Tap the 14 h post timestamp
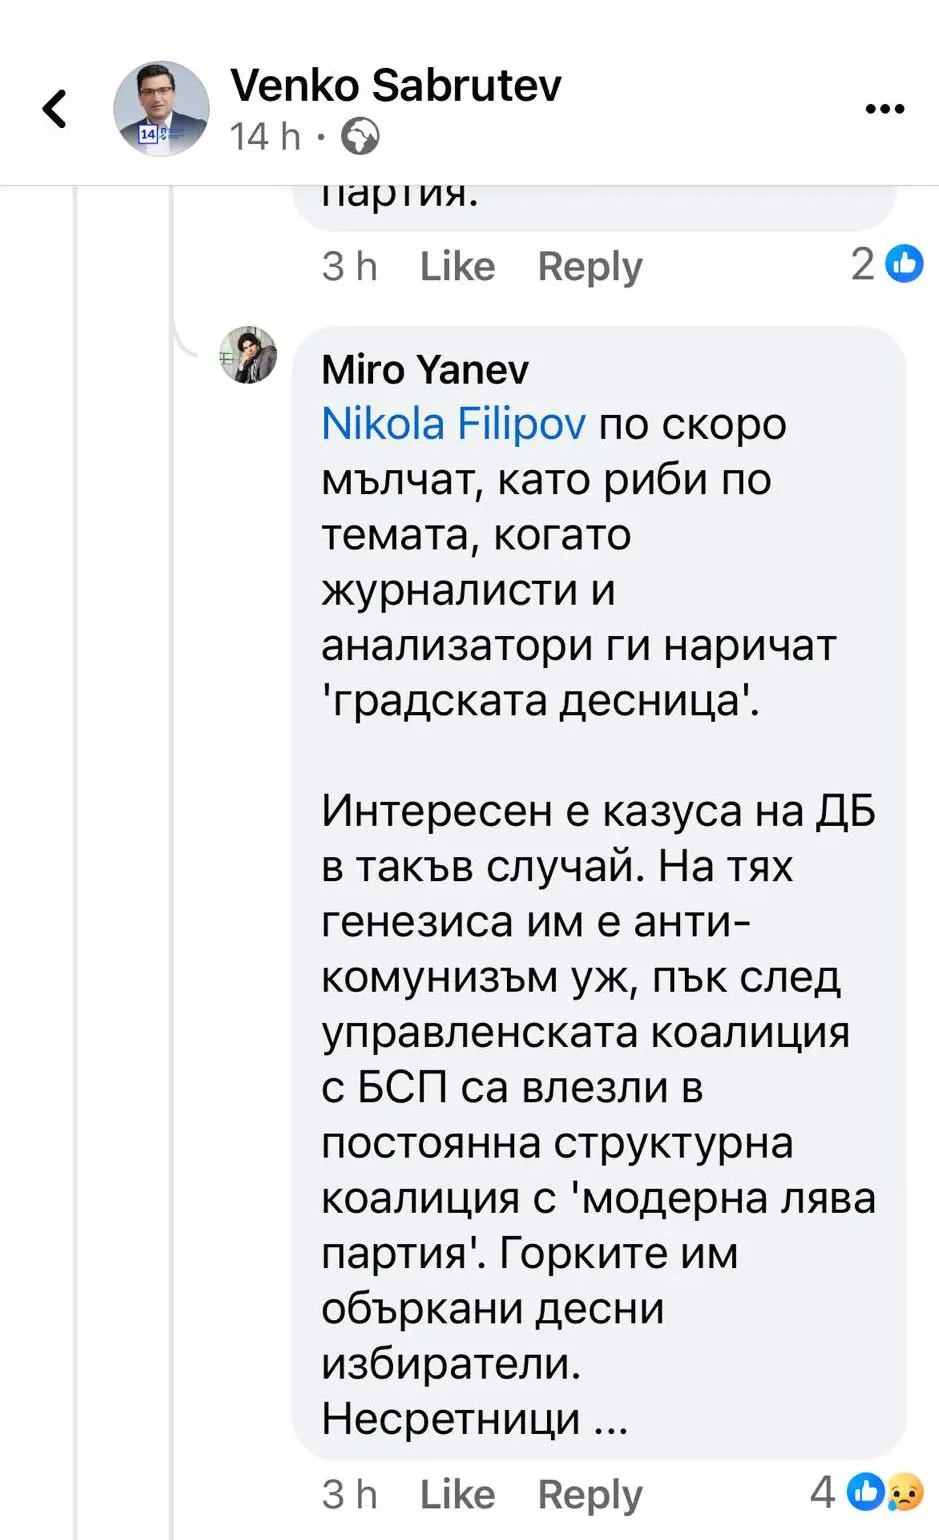 [x=265, y=136]
